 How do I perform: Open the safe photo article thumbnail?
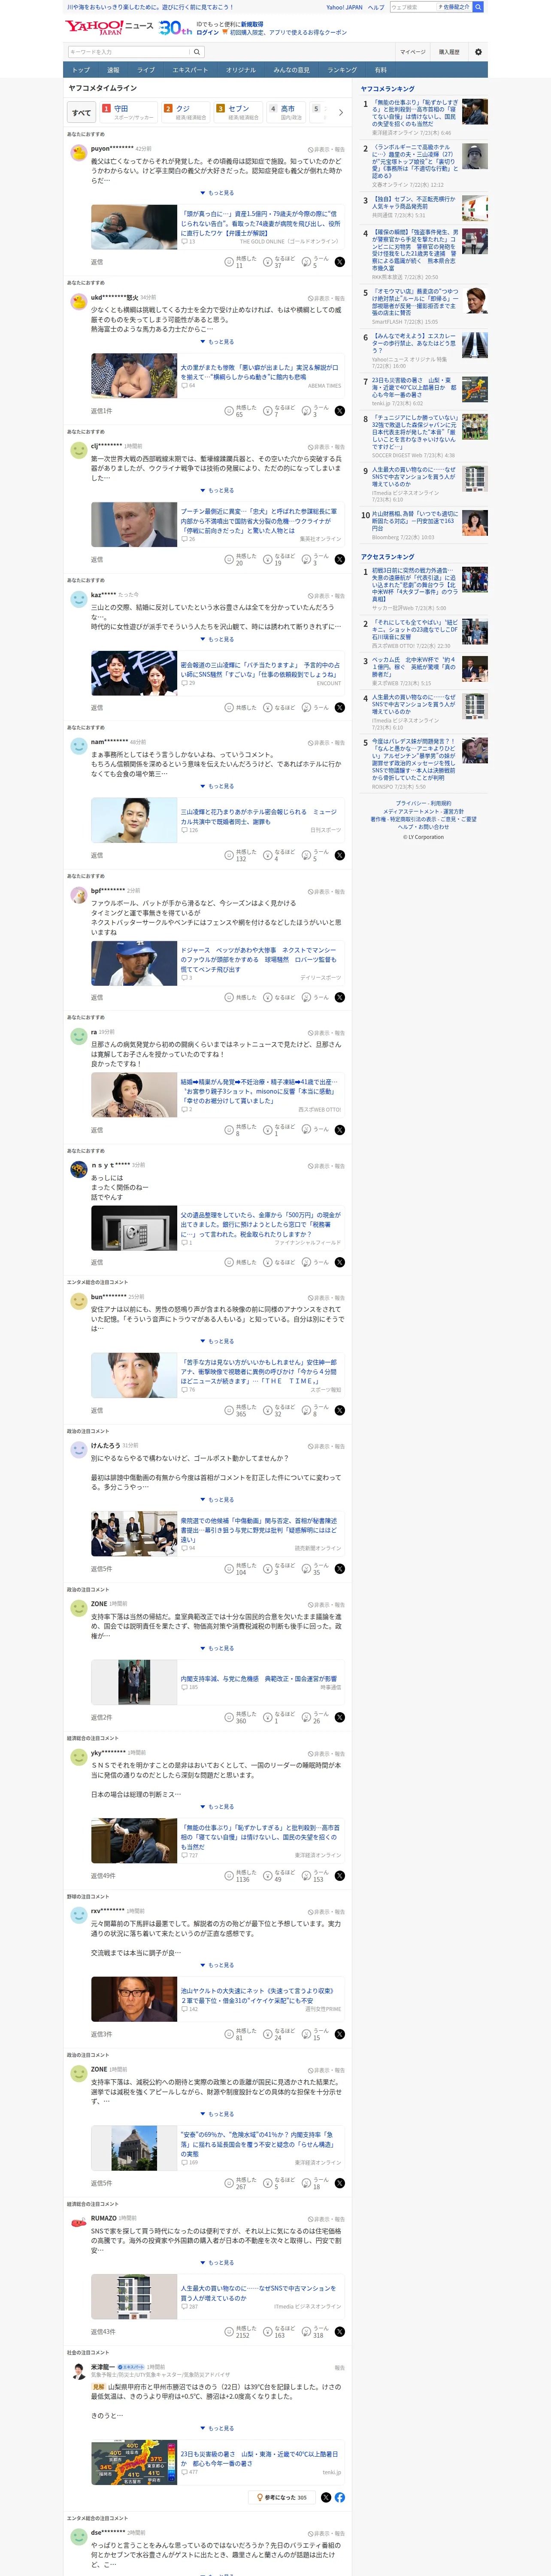tap(134, 1227)
